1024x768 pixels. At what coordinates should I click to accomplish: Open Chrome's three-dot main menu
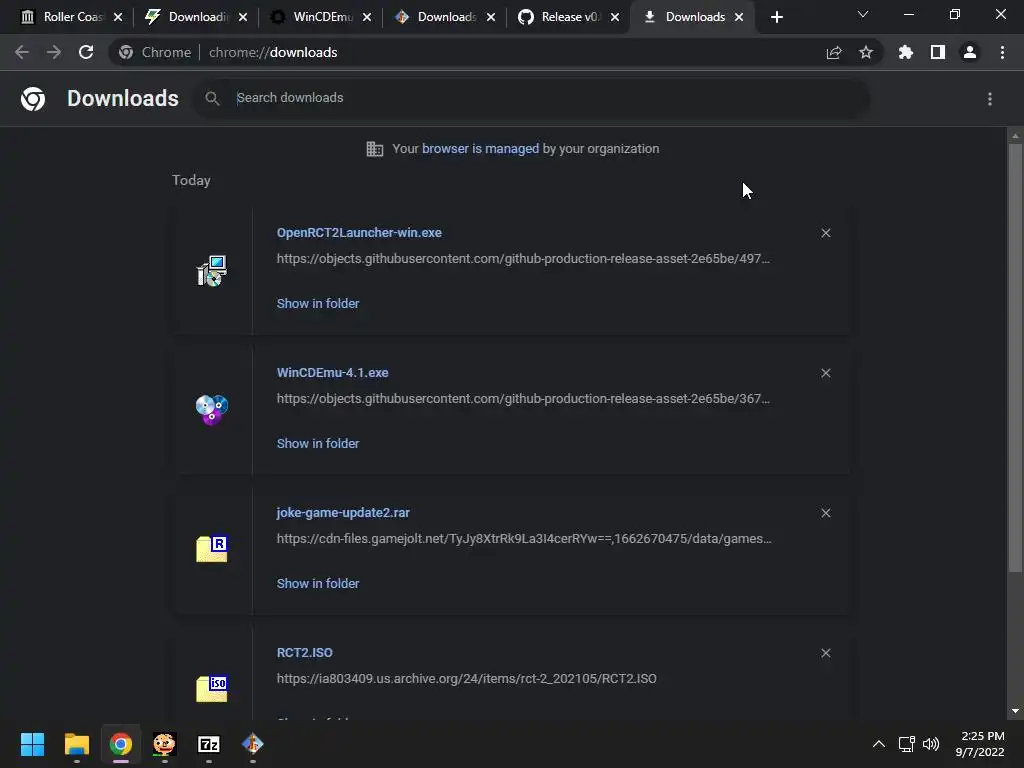(1002, 52)
